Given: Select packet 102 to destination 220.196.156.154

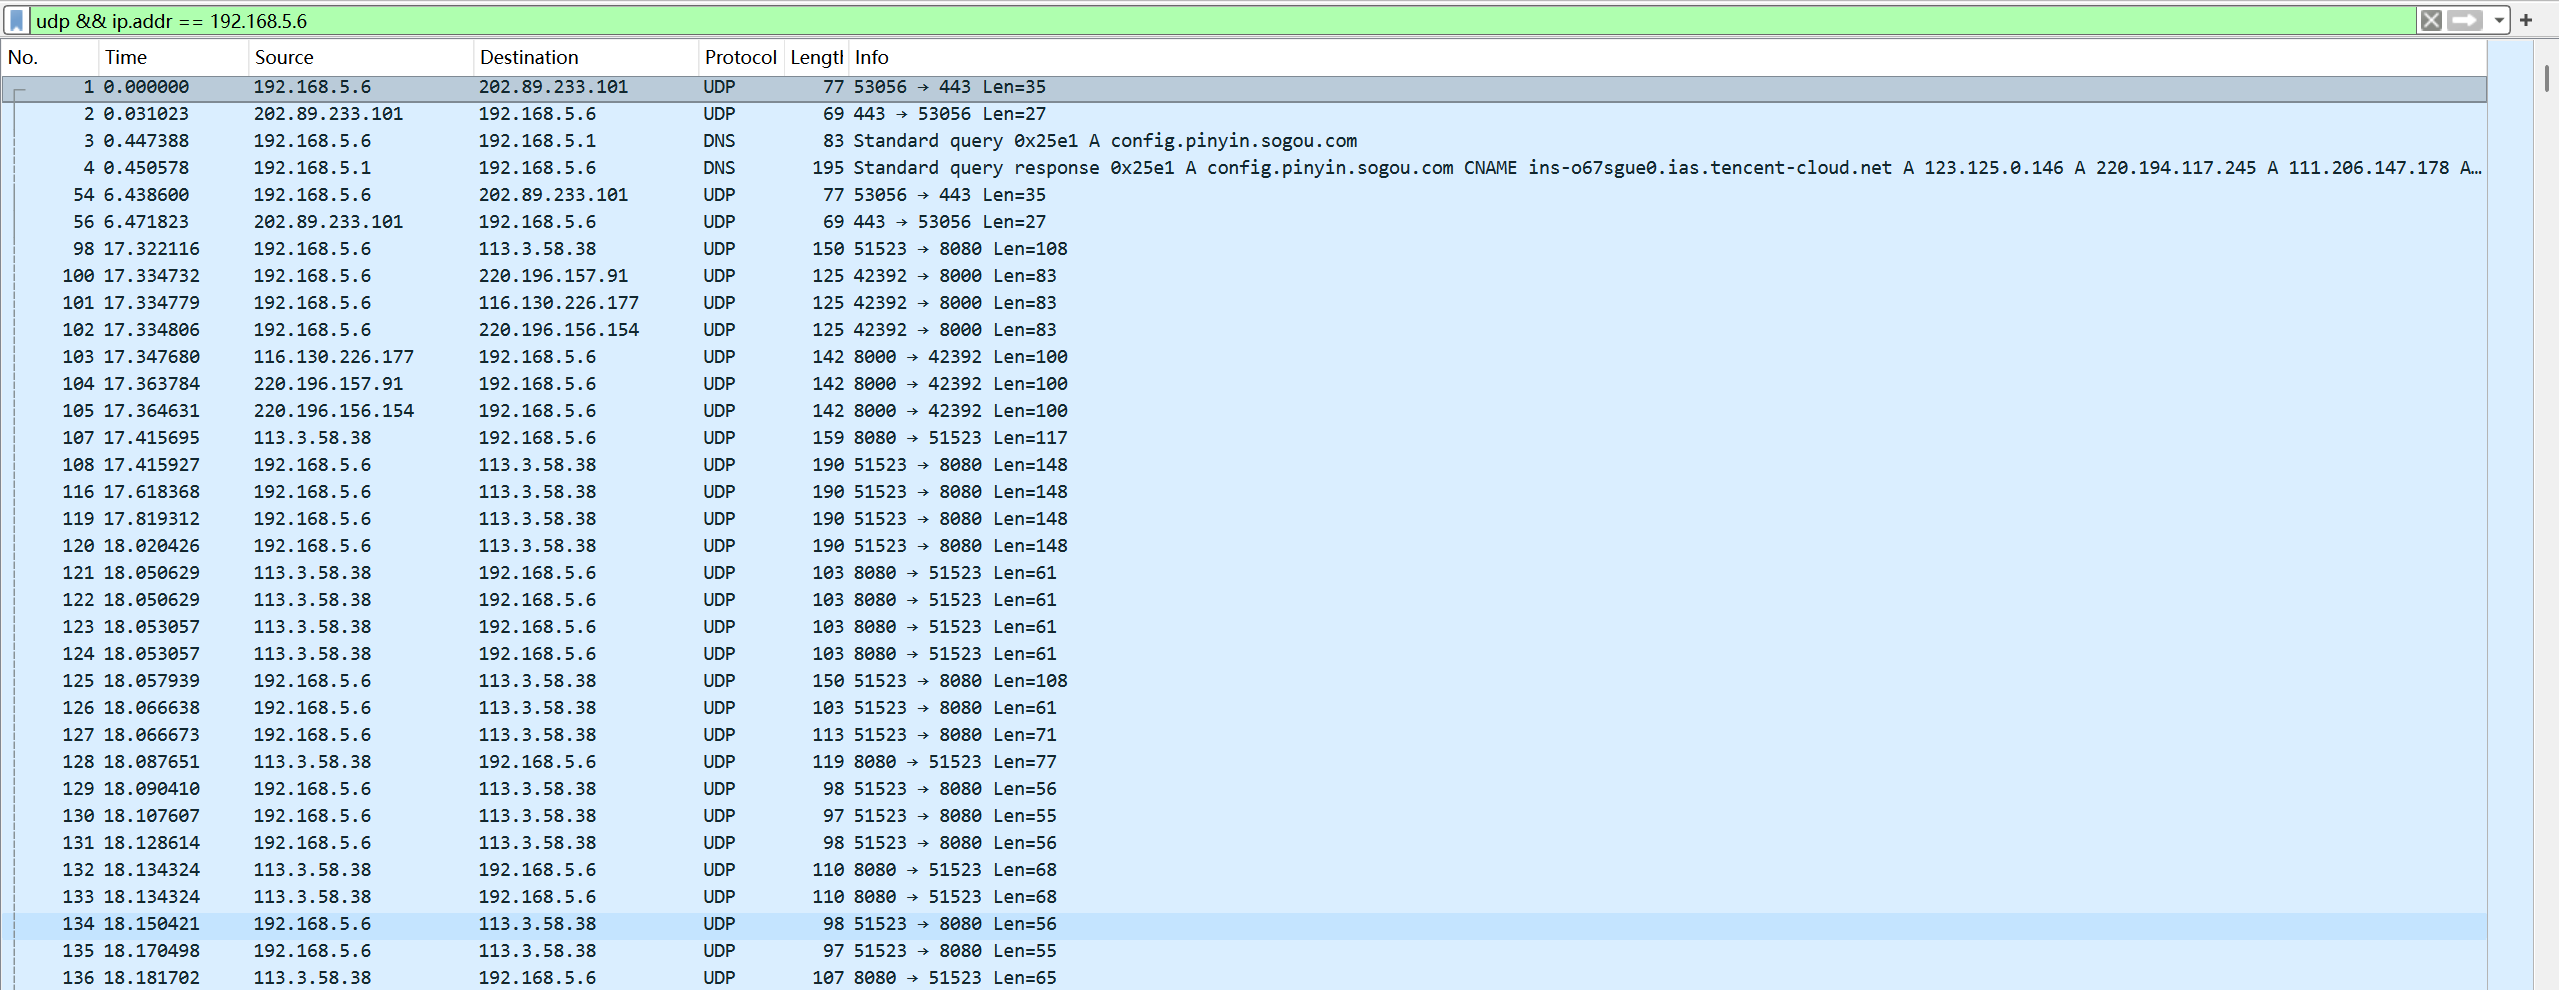Looking at the screenshot, I should [1244, 331].
